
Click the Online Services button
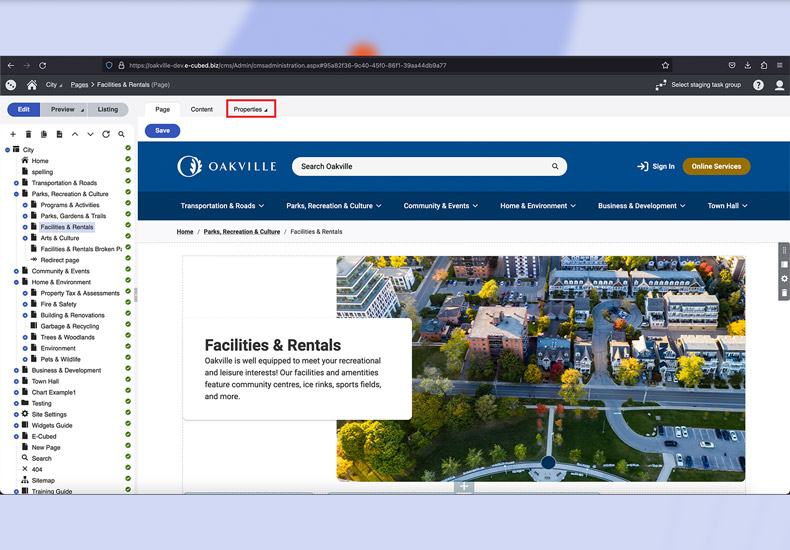pyautogui.click(x=716, y=166)
